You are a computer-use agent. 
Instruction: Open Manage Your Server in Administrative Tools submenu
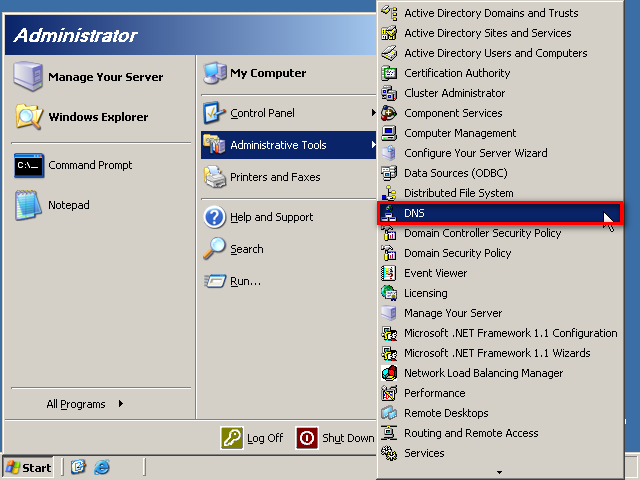coord(500,313)
